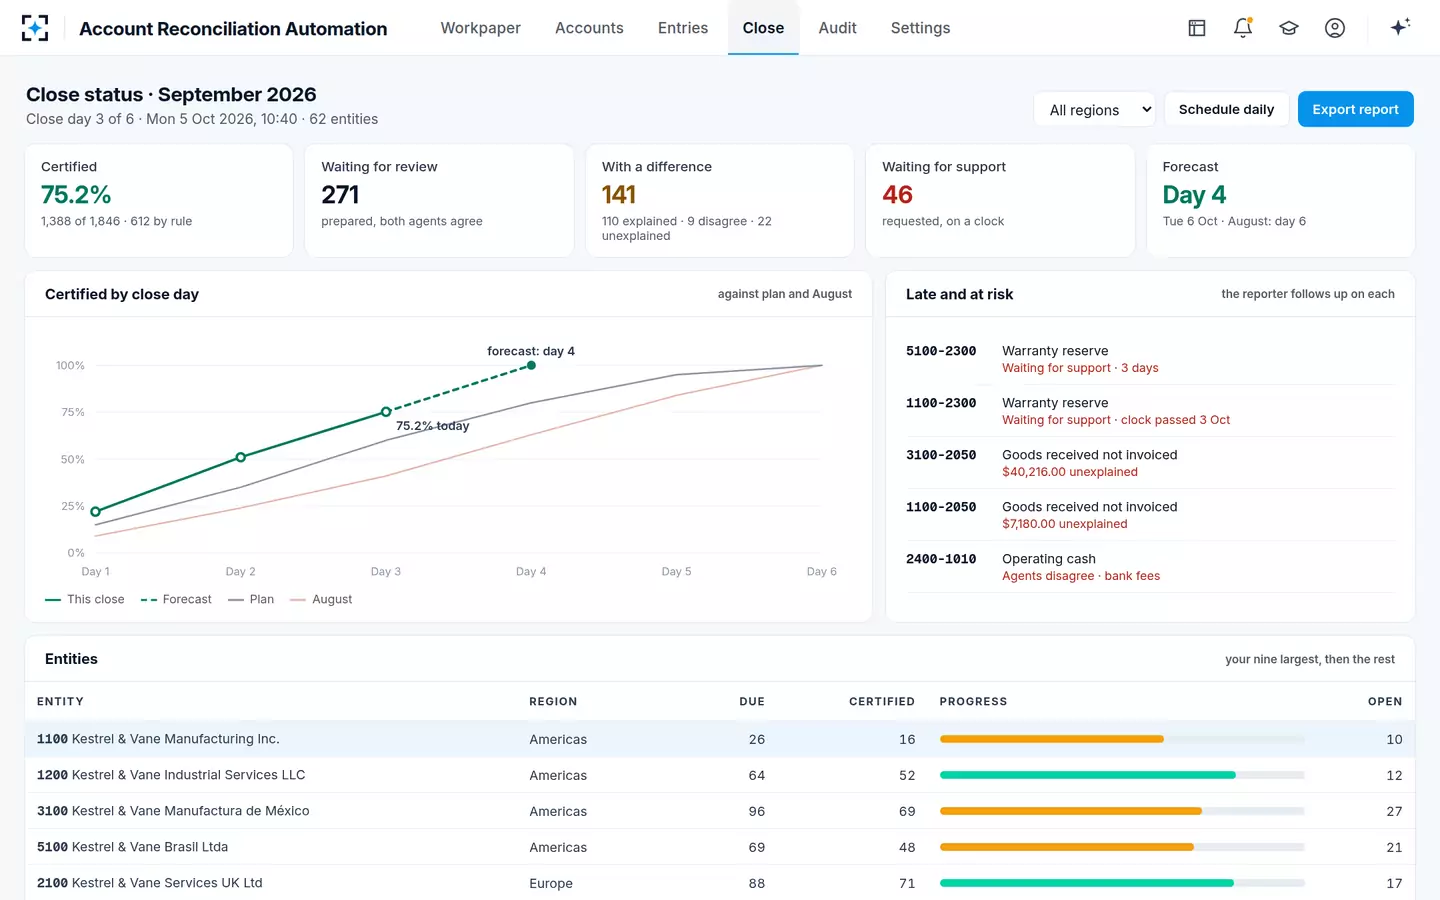This screenshot has width=1440, height=900.
Task: Toggle the August legend entry
Action: click(321, 600)
